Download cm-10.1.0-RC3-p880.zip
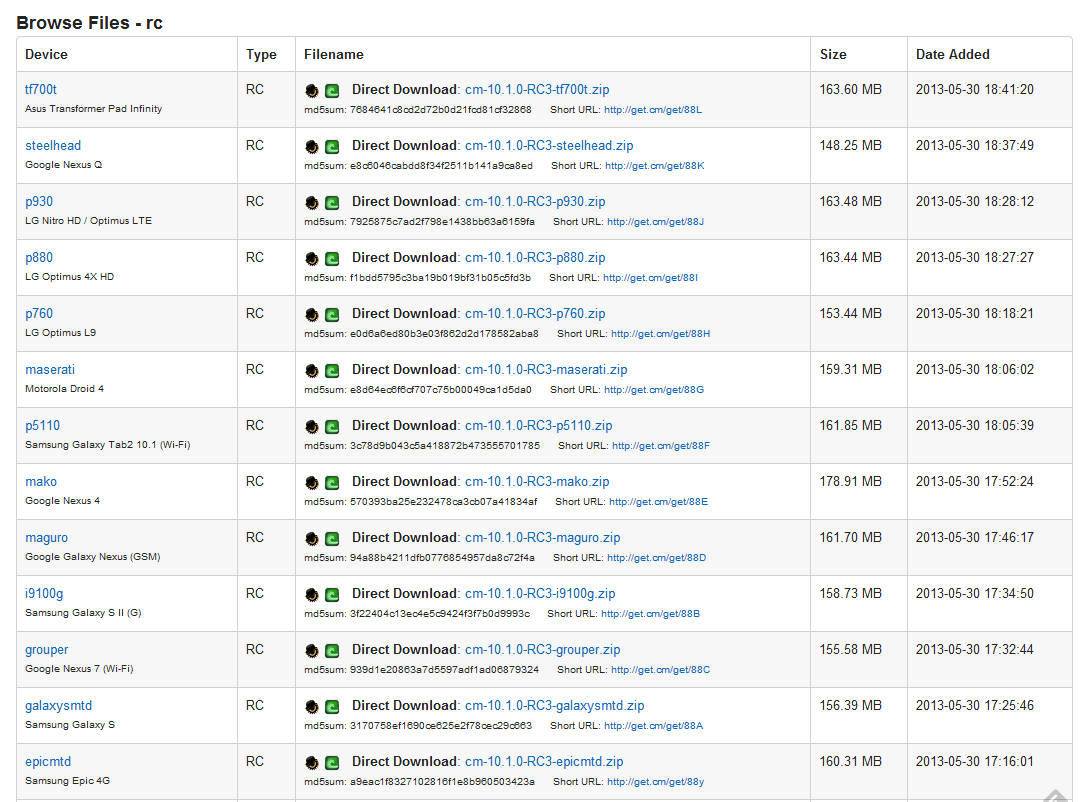Image resolution: width=1088 pixels, height=802 pixels. pyautogui.click(x=535, y=257)
